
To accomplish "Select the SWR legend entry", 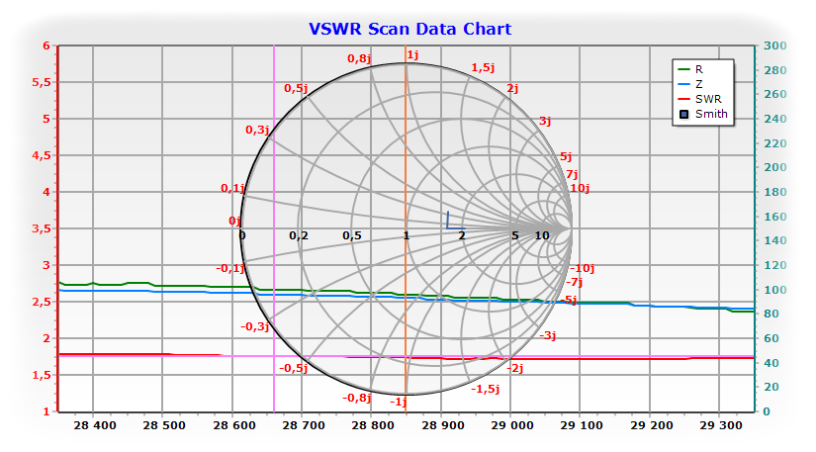I will (x=700, y=99).
